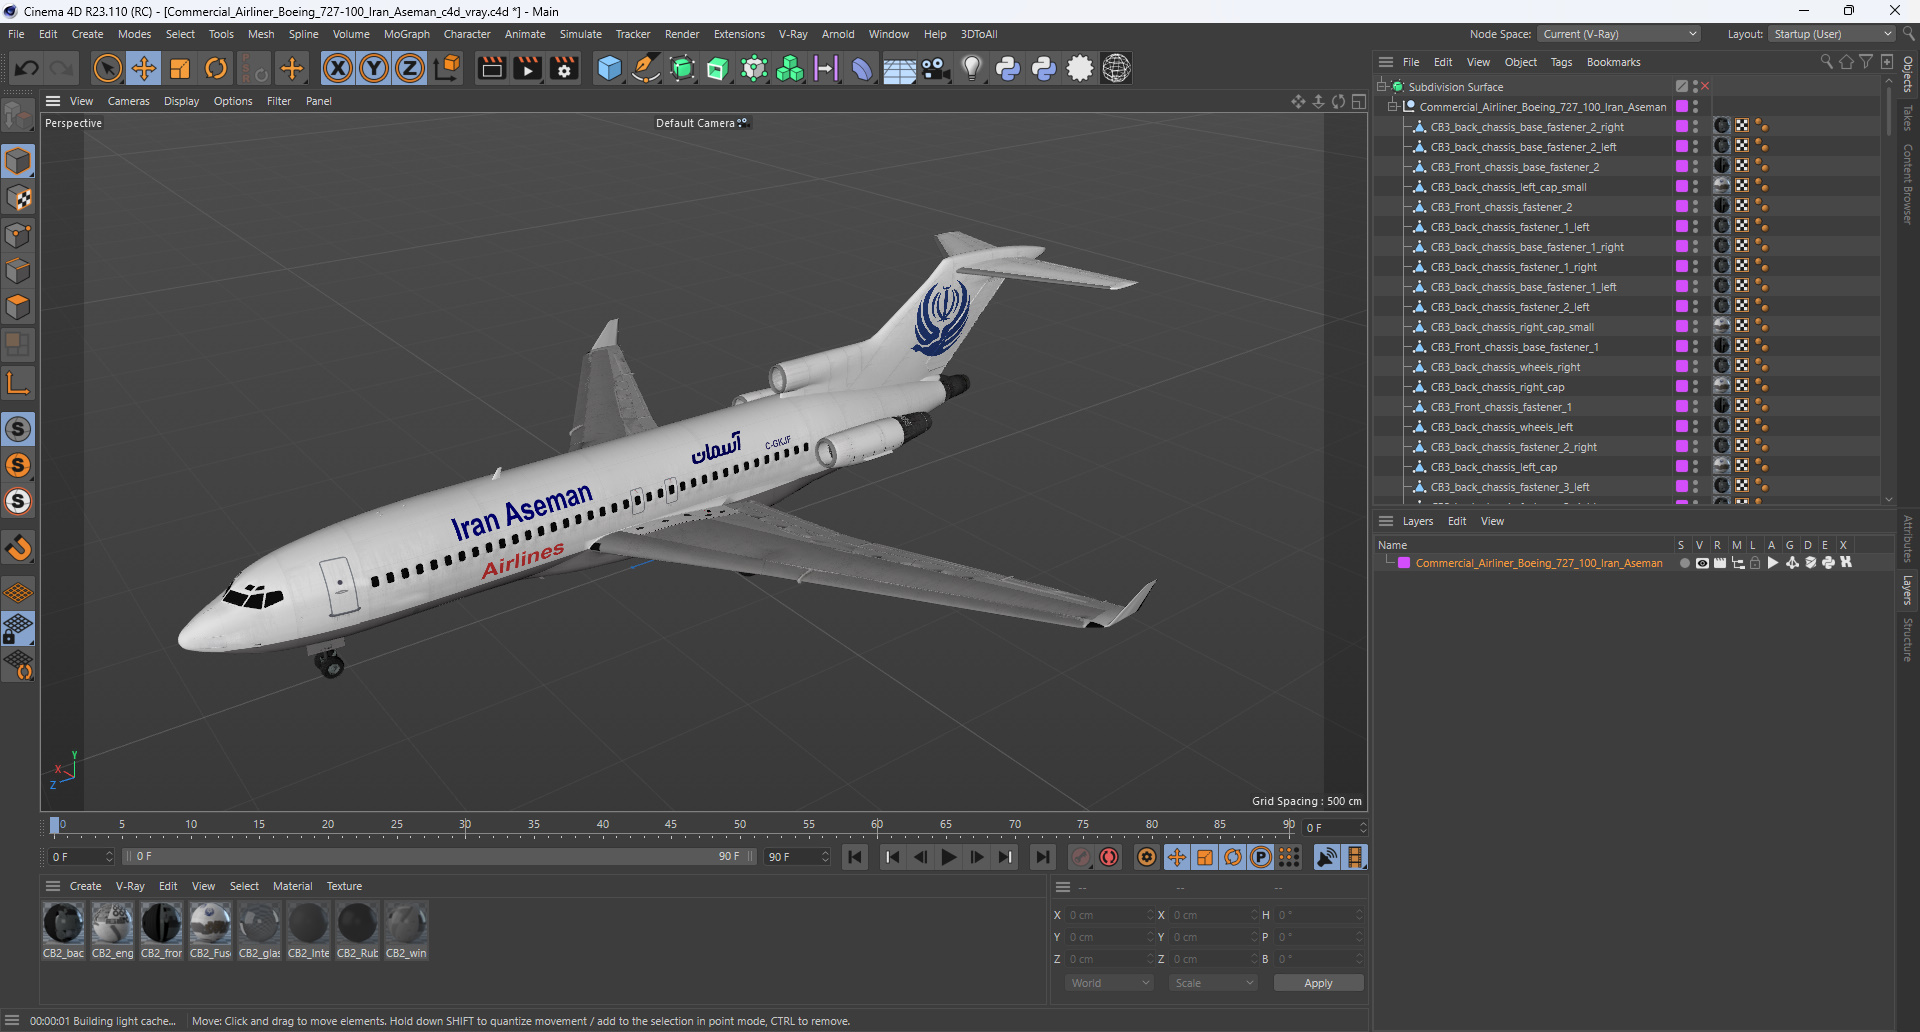Open the Scale mode dropdown

tap(1213, 983)
